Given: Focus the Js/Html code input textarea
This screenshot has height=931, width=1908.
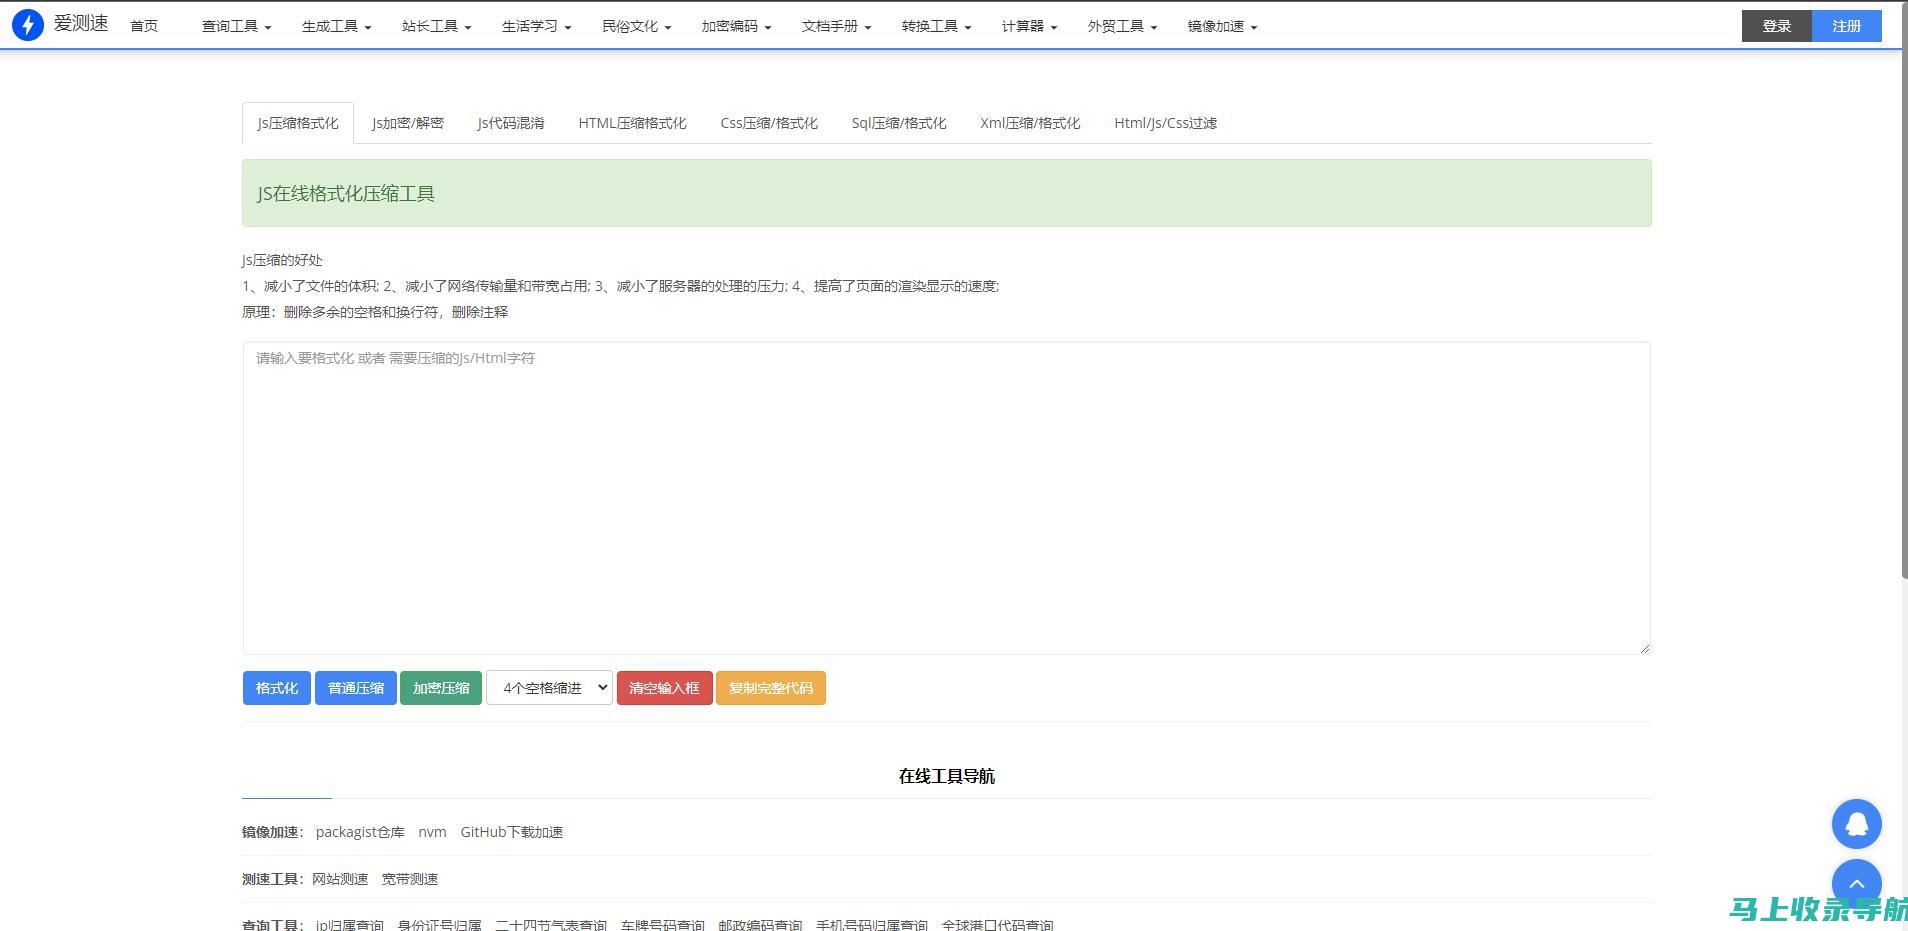Looking at the screenshot, I should [x=946, y=498].
